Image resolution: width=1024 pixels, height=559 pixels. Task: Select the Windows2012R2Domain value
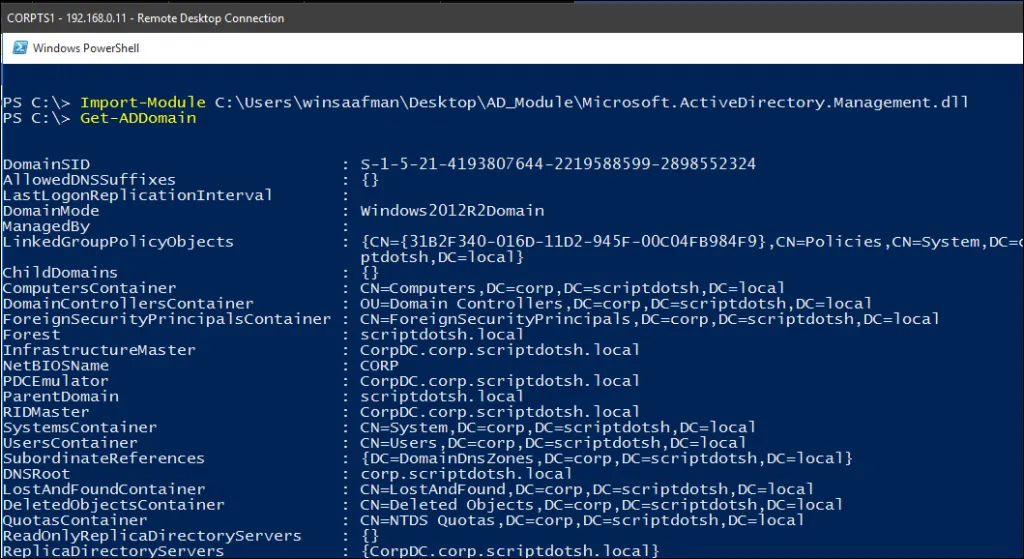click(452, 211)
